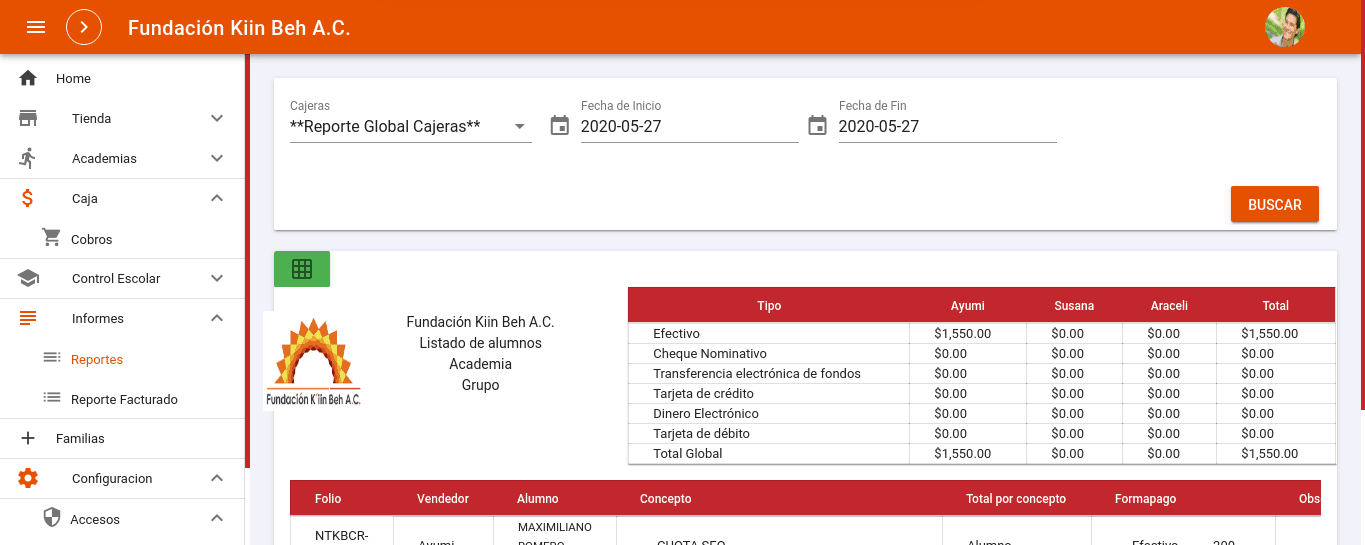
Task: Click the Total por concepto column header
Action: (x=1016, y=498)
